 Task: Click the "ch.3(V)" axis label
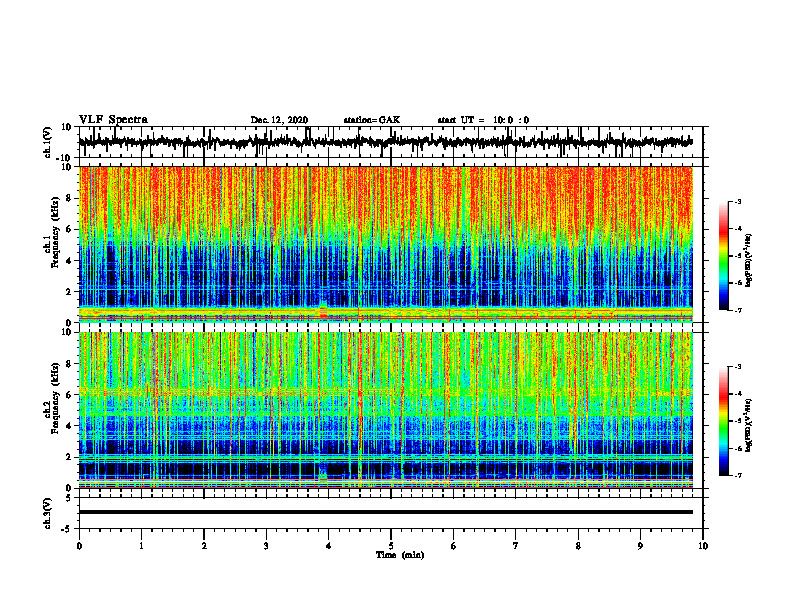pyautogui.click(x=48, y=513)
